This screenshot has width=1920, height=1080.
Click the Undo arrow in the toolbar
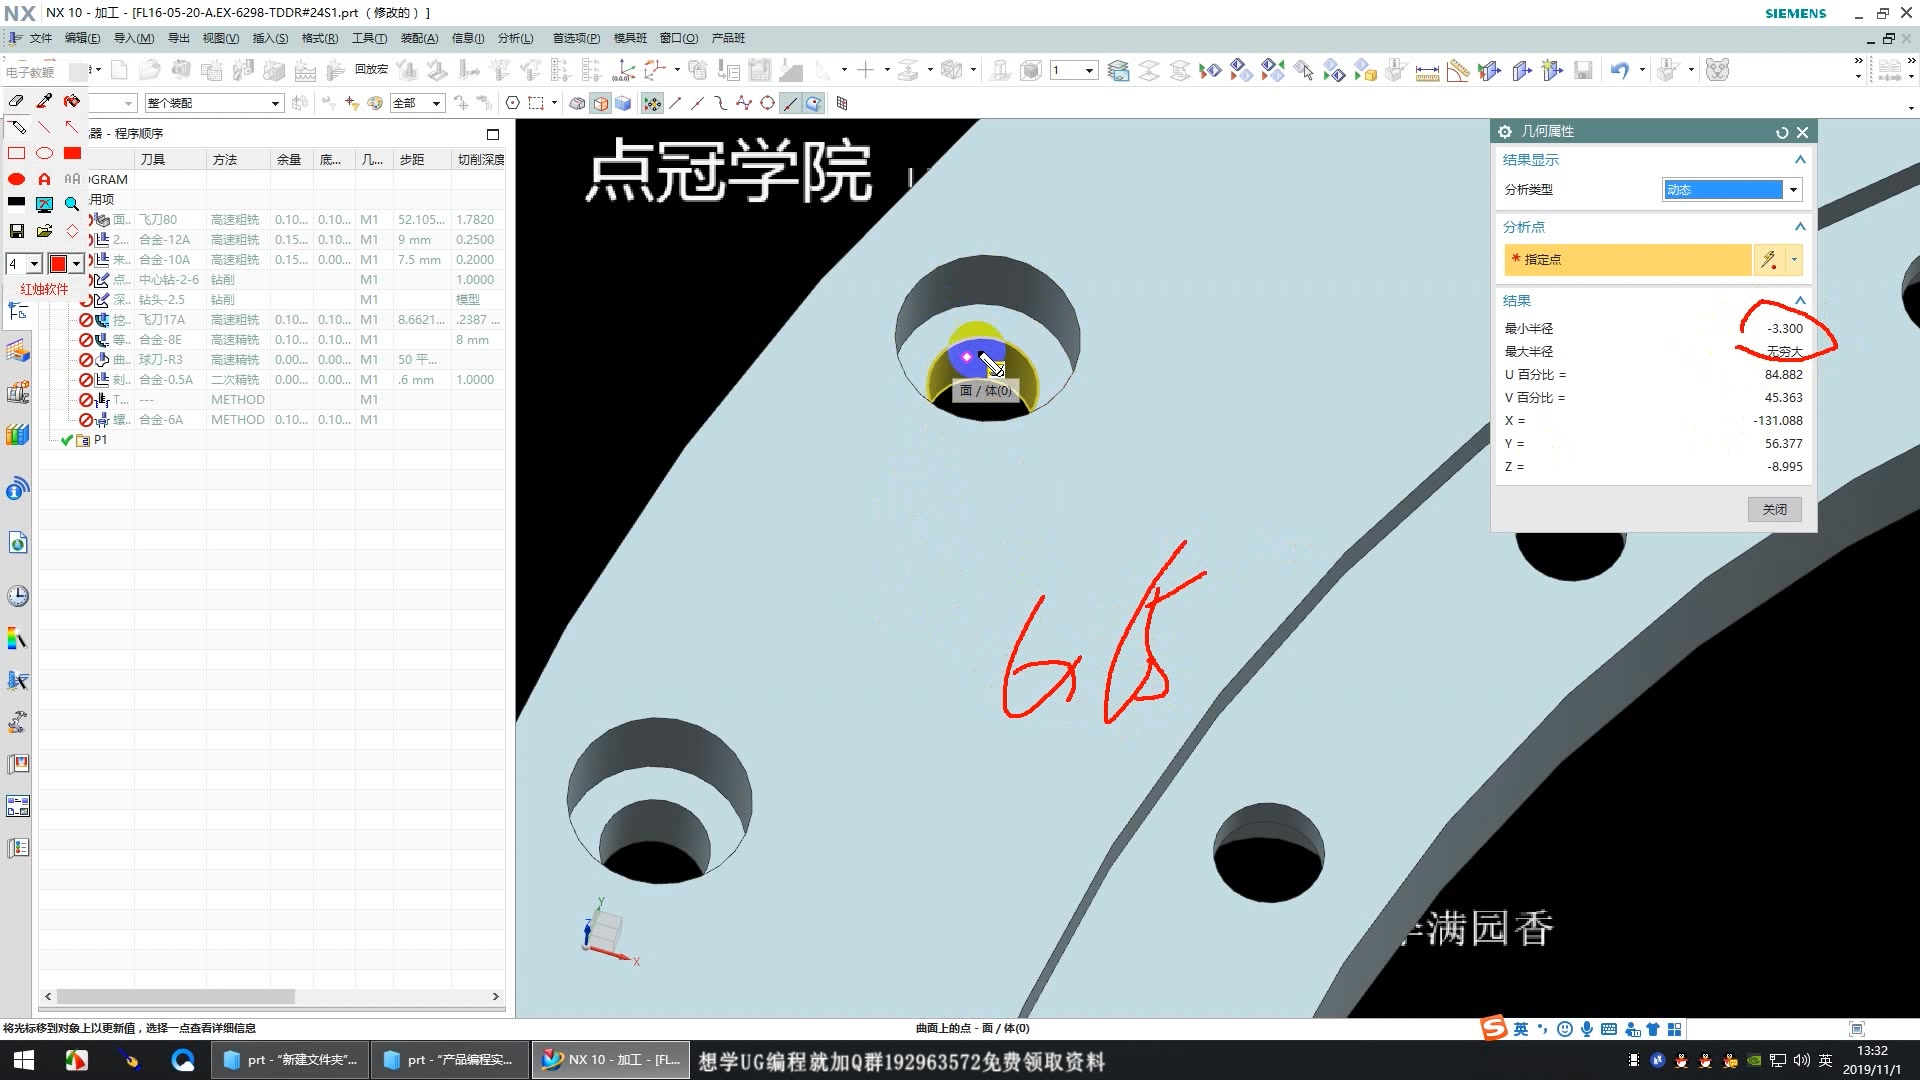[1618, 70]
